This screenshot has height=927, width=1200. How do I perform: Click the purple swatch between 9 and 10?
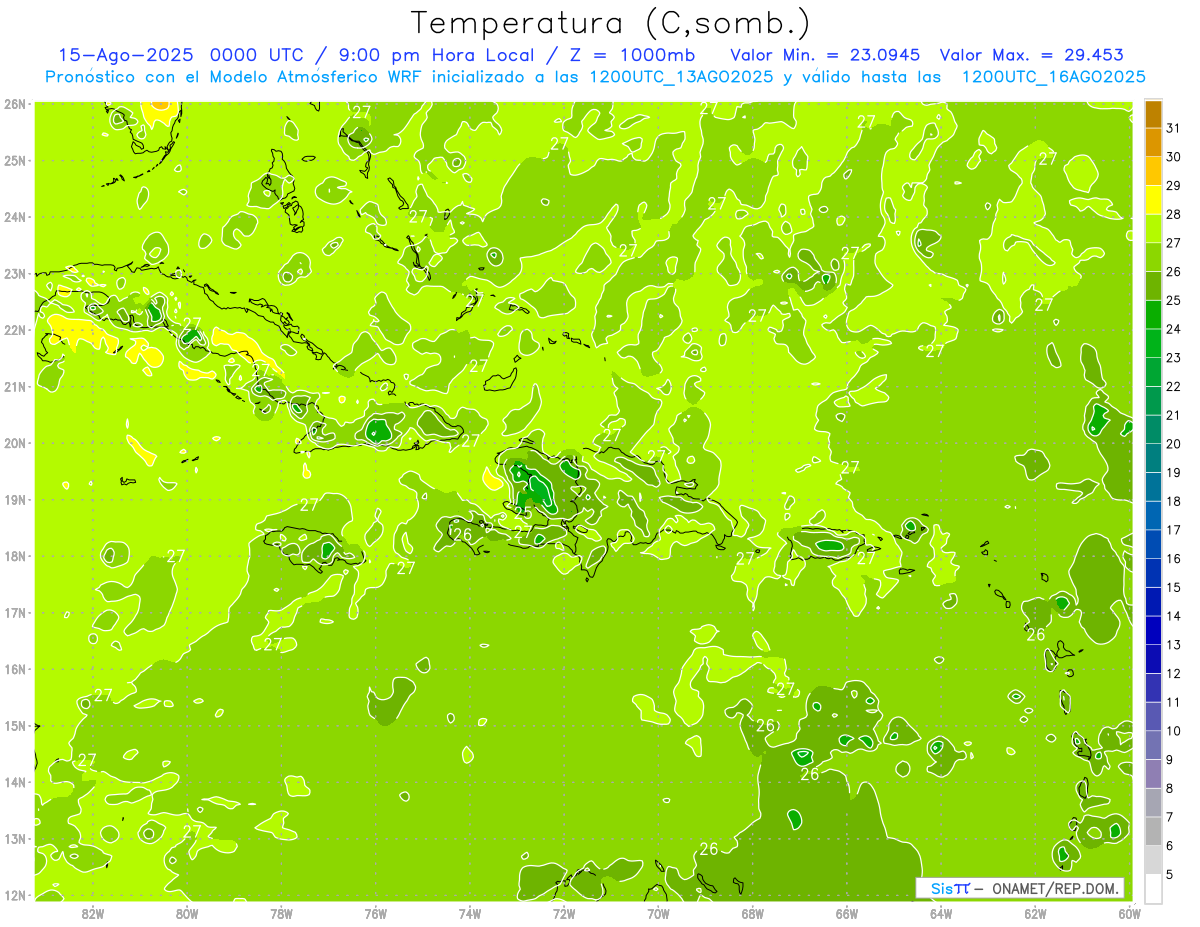coord(1153,745)
